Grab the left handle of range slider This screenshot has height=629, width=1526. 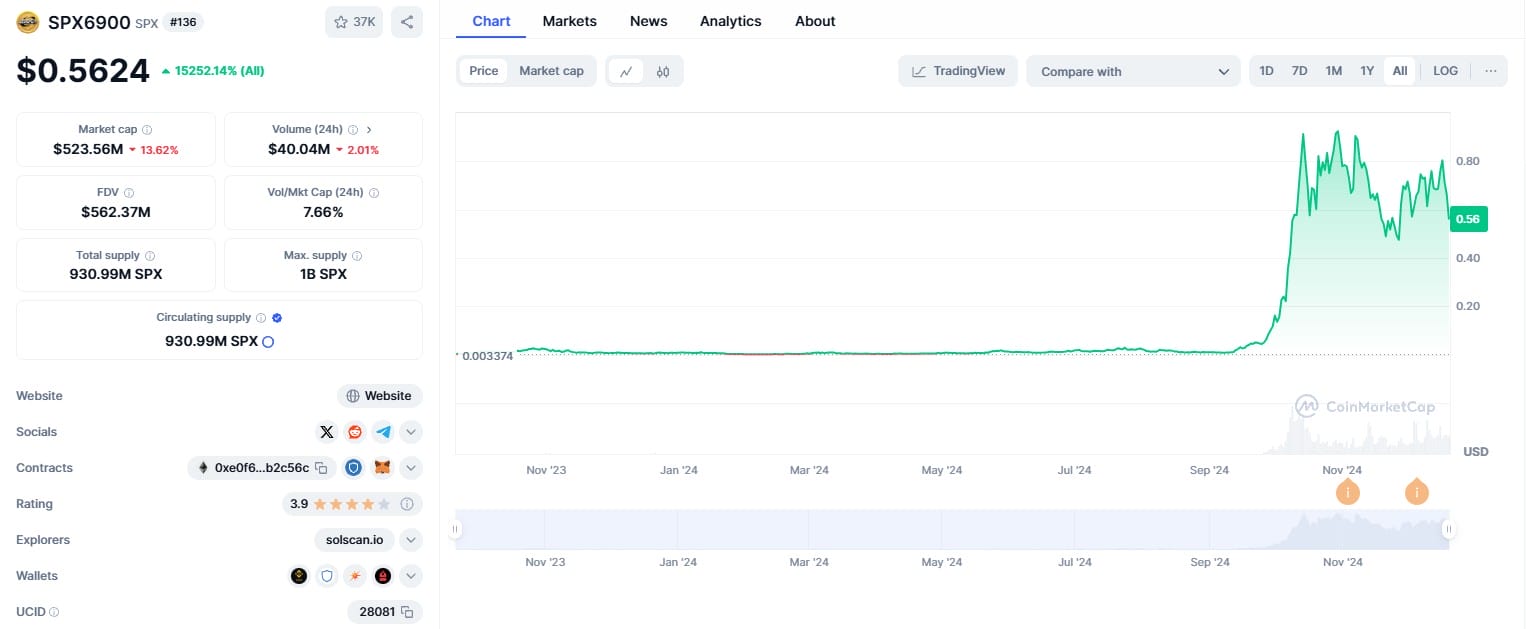[455, 530]
